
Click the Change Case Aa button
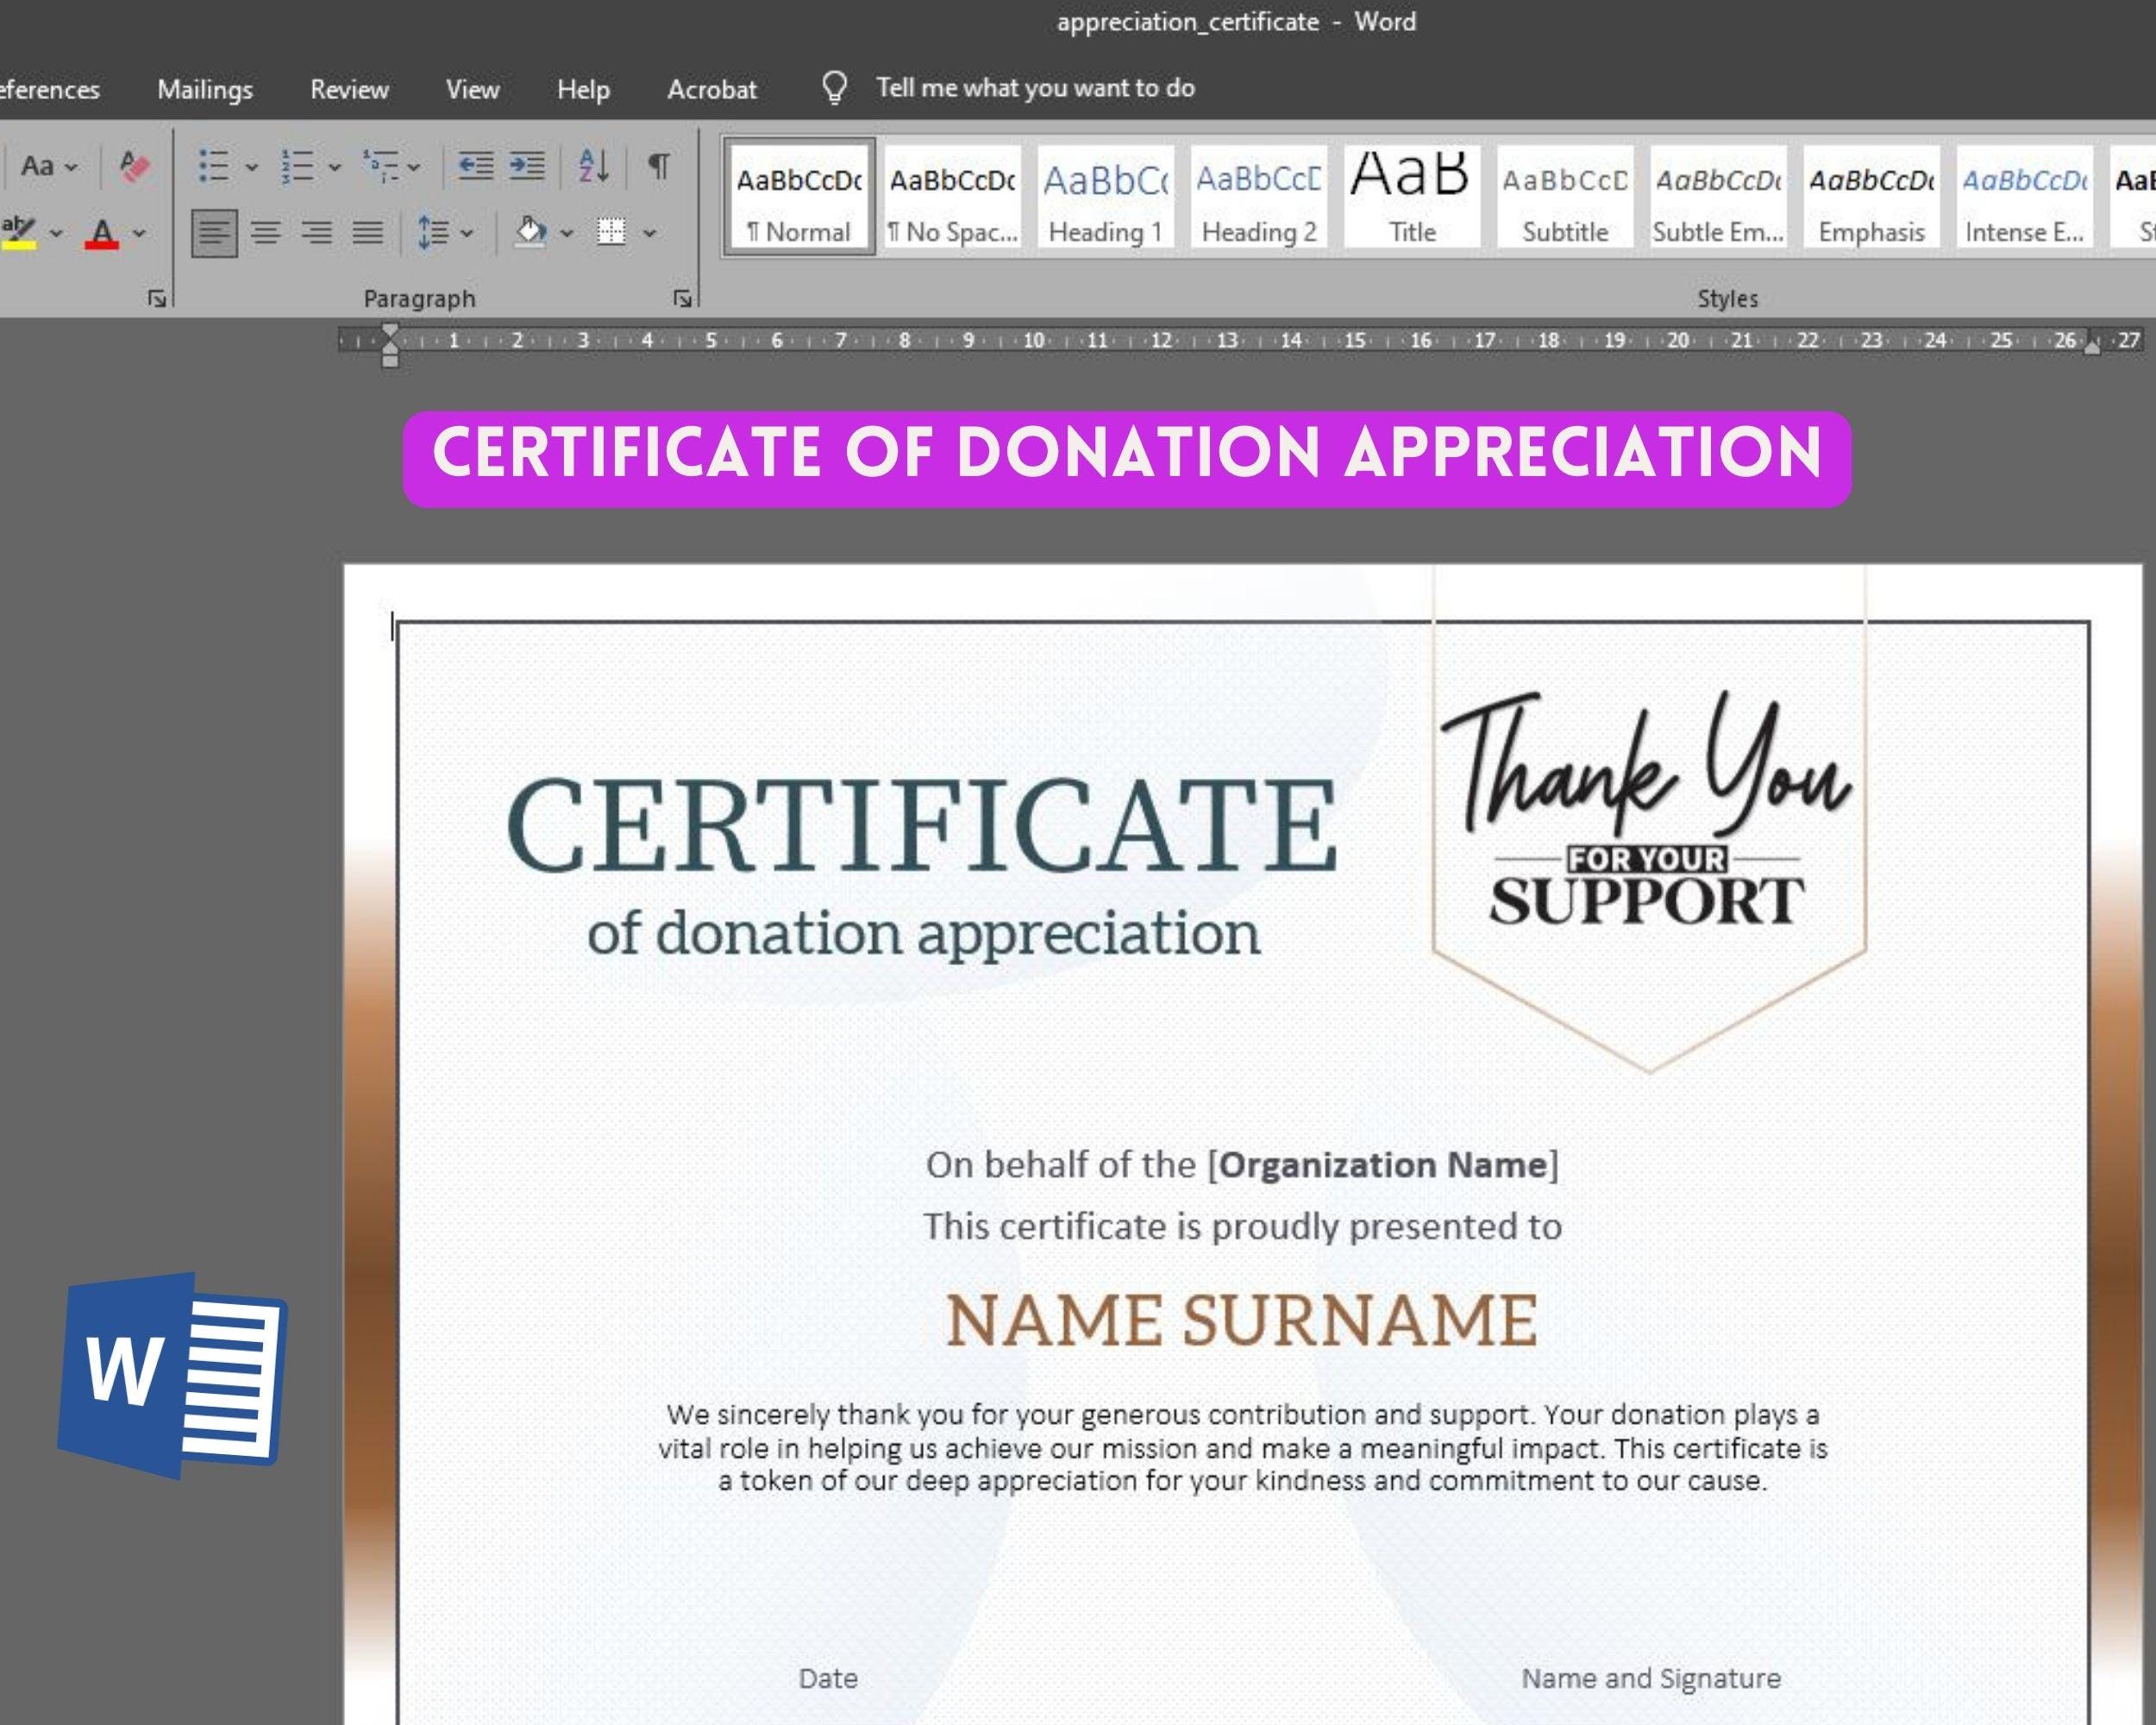coord(38,166)
